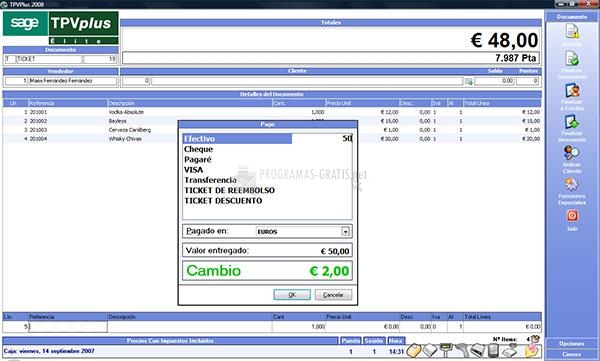This screenshot has height=361, width=600.
Task: Select Cheque payment method
Action: coord(198,149)
